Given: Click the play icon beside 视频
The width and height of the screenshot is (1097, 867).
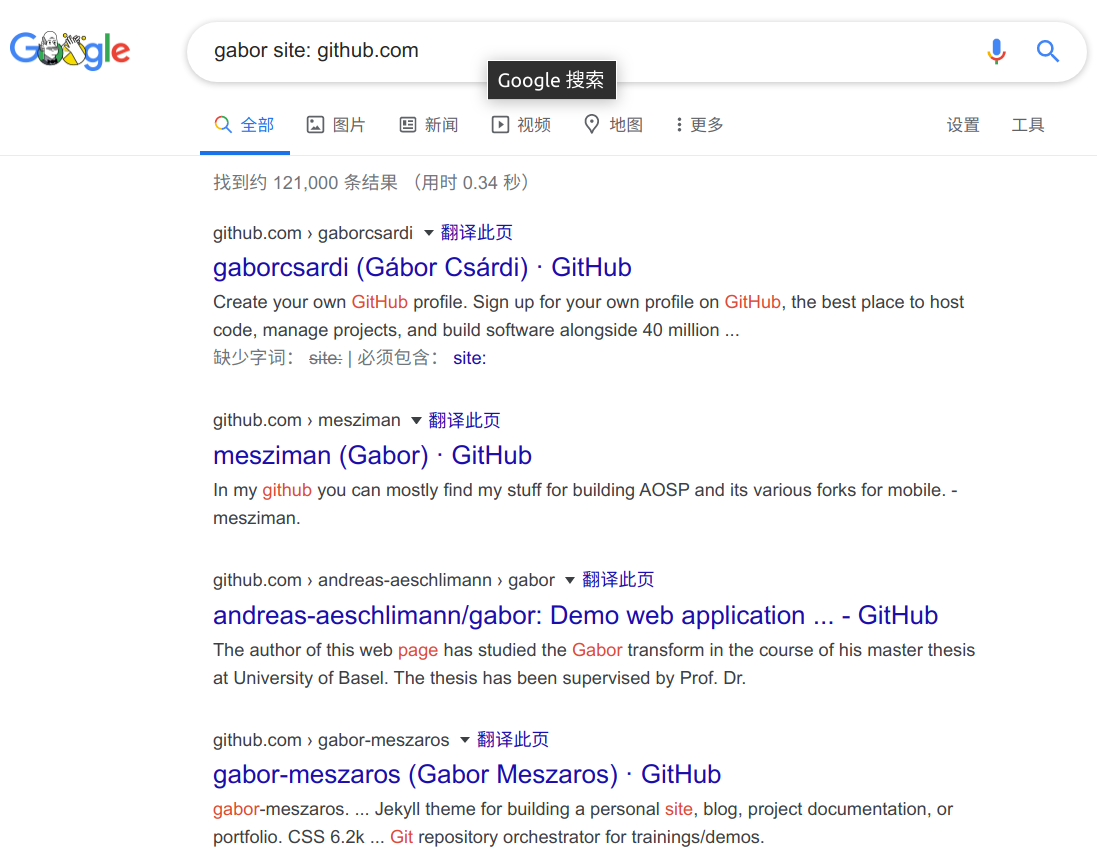Looking at the screenshot, I should click(x=500, y=125).
